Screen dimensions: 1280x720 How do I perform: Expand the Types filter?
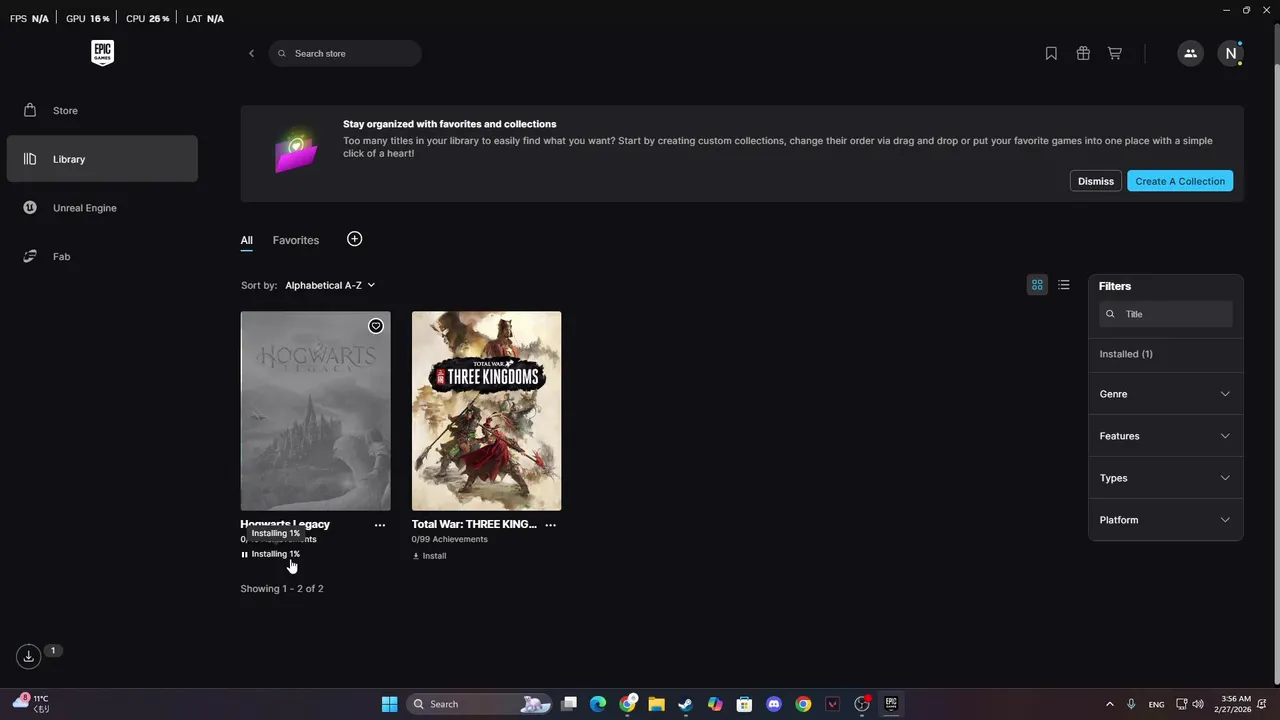(1166, 478)
